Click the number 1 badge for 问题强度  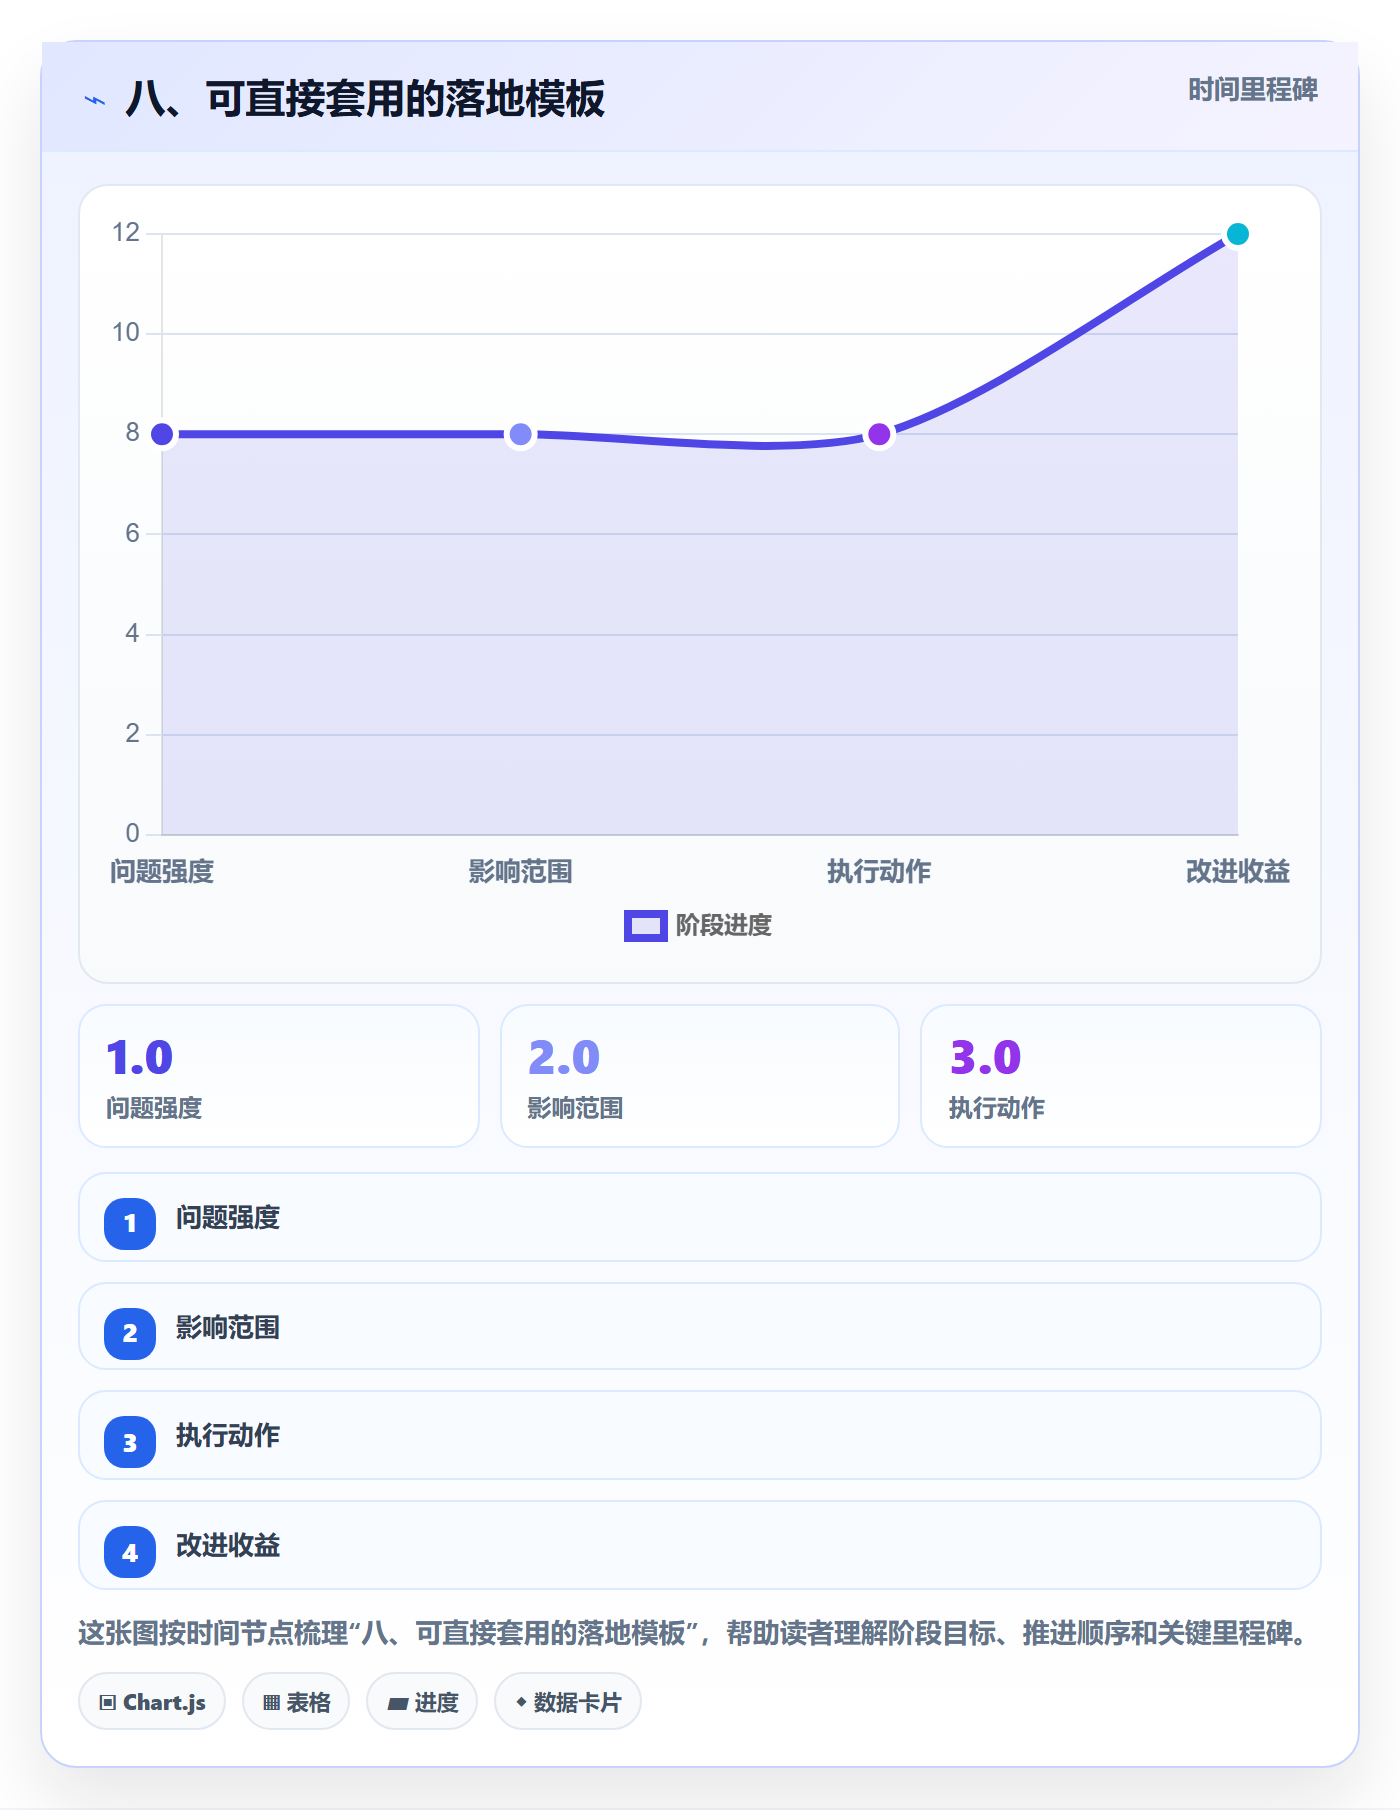[x=130, y=1223]
